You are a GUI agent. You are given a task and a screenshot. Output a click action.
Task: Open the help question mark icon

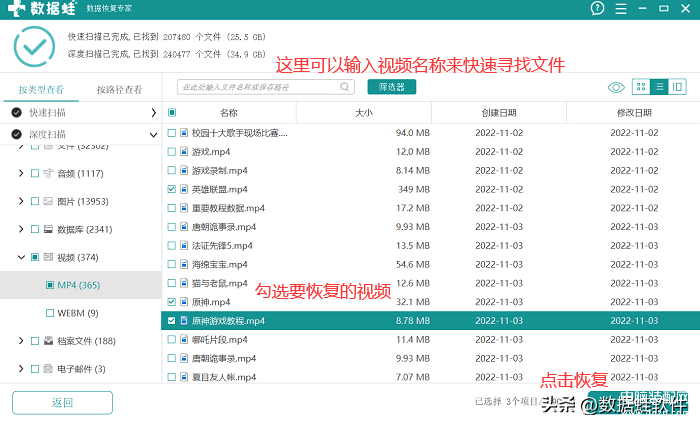click(x=597, y=8)
